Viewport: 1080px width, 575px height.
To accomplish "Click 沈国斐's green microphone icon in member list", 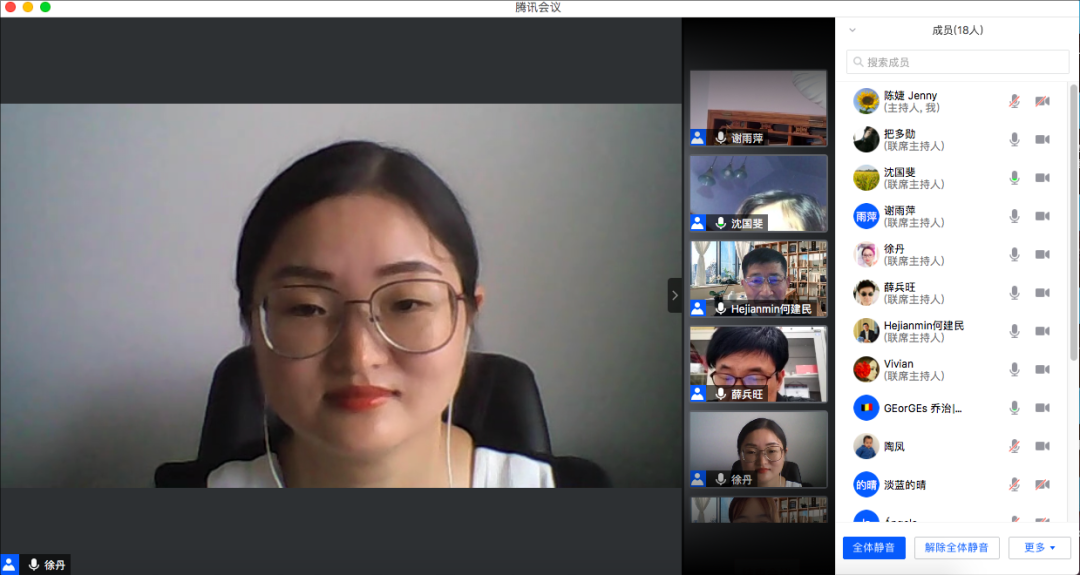I will point(1014,178).
